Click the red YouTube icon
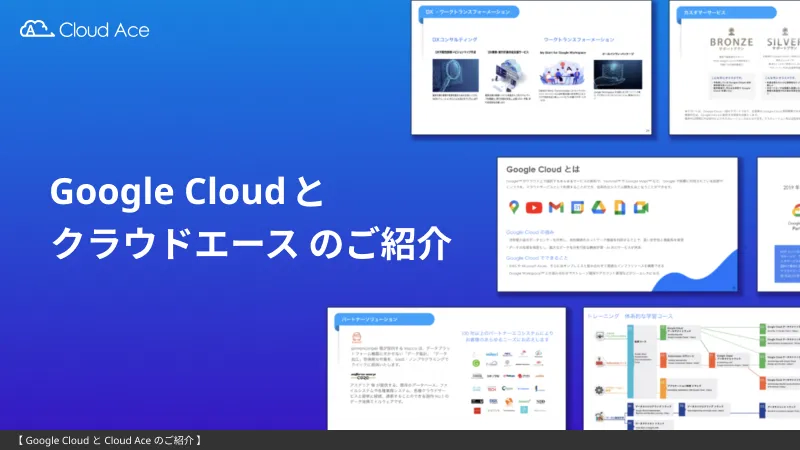The height and width of the screenshot is (450, 800). click(535, 207)
